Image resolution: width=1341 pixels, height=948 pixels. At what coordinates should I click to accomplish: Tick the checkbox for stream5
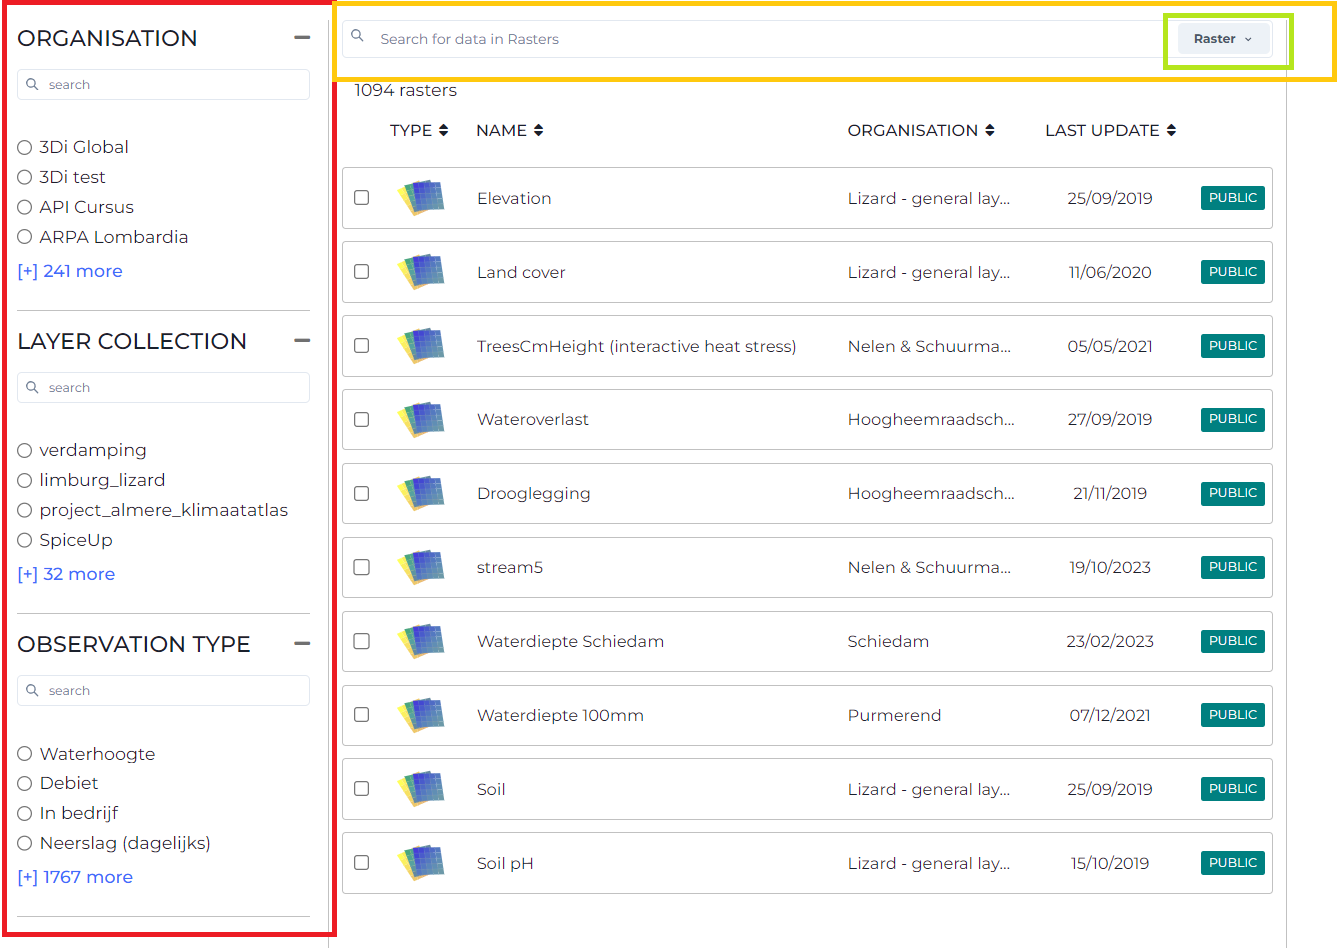(362, 567)
